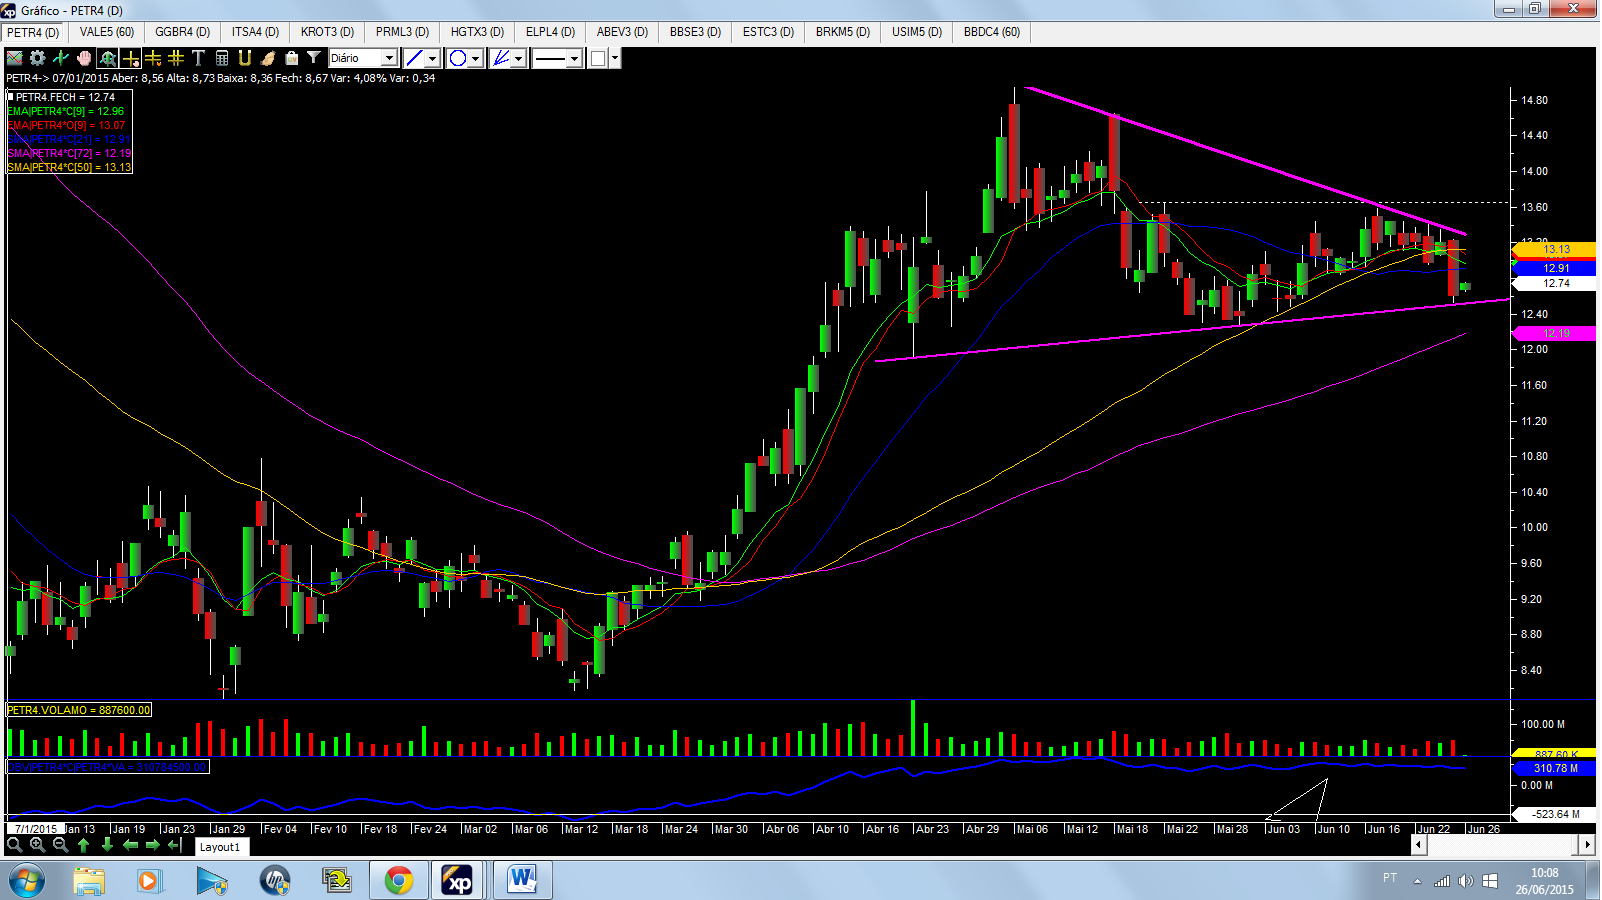Select the text annotation T tool
The image size is (1602, 900).
[x=198, y=58]
